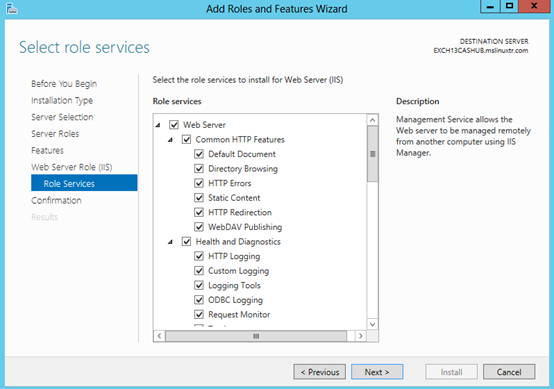Uncheck the ODBC Logging checkbox
The width and height of the screenshot is (554, 389).
199,300
